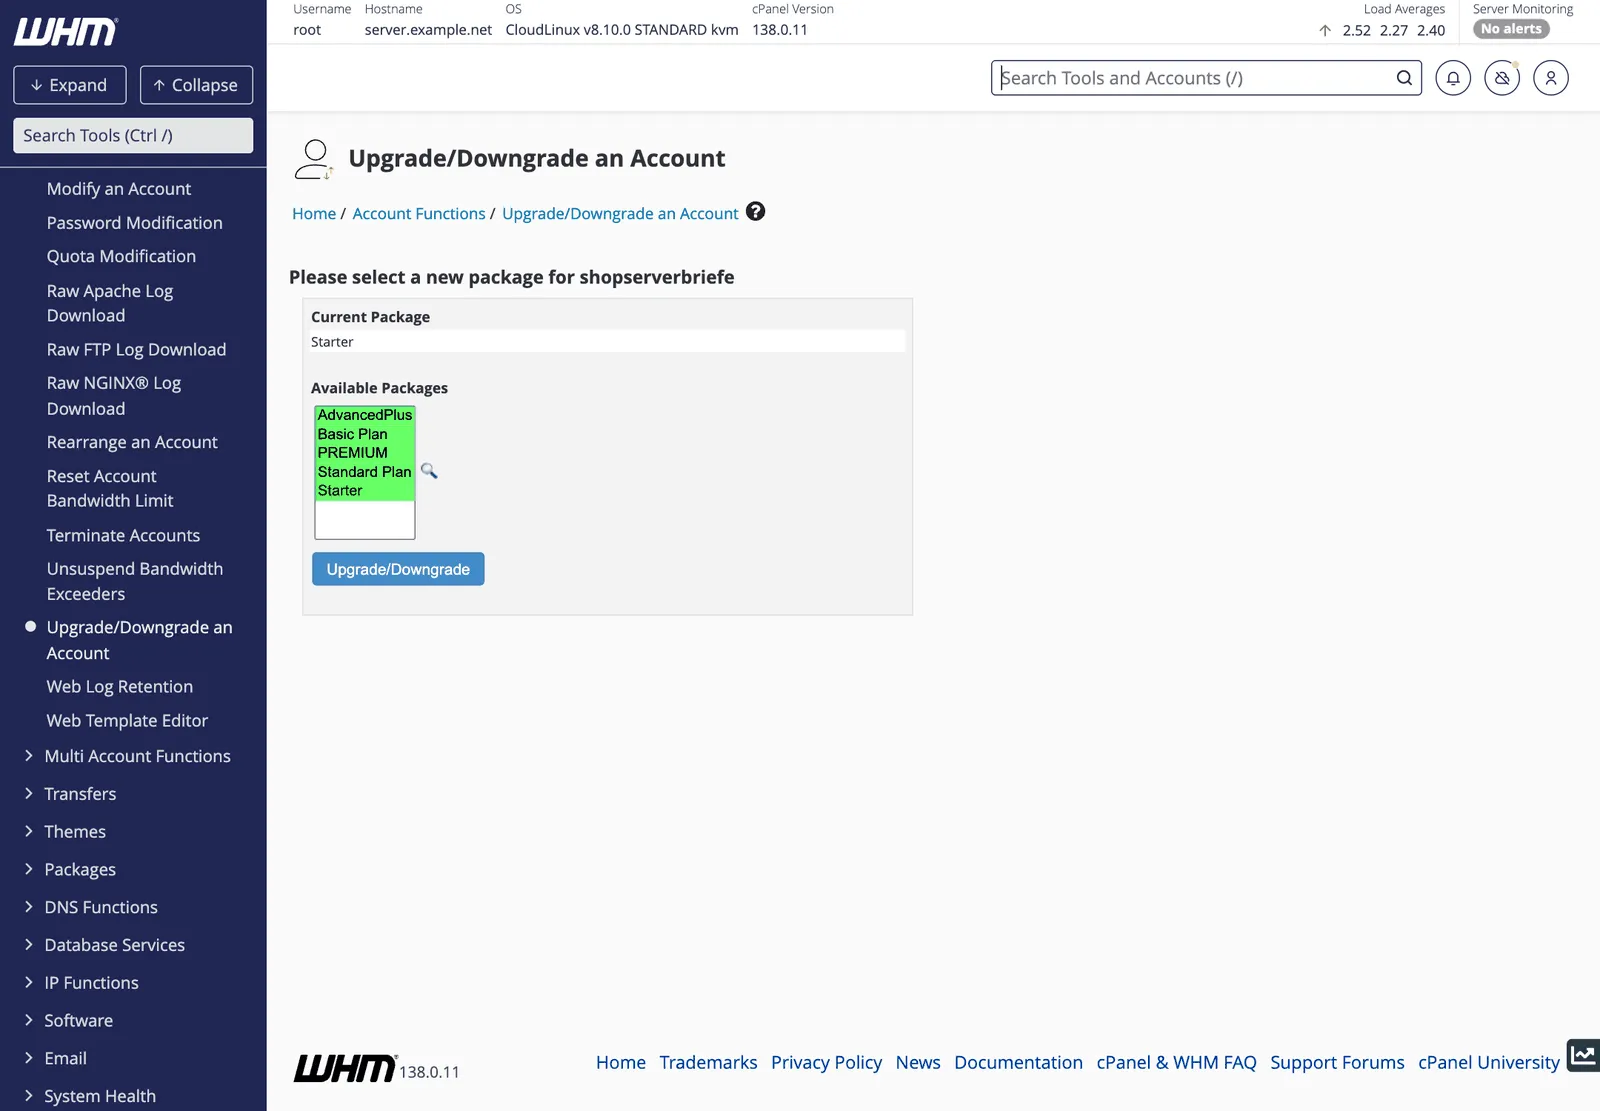Follow the Home breadcrumb link
The image size is (1600, 1111).
314,214
